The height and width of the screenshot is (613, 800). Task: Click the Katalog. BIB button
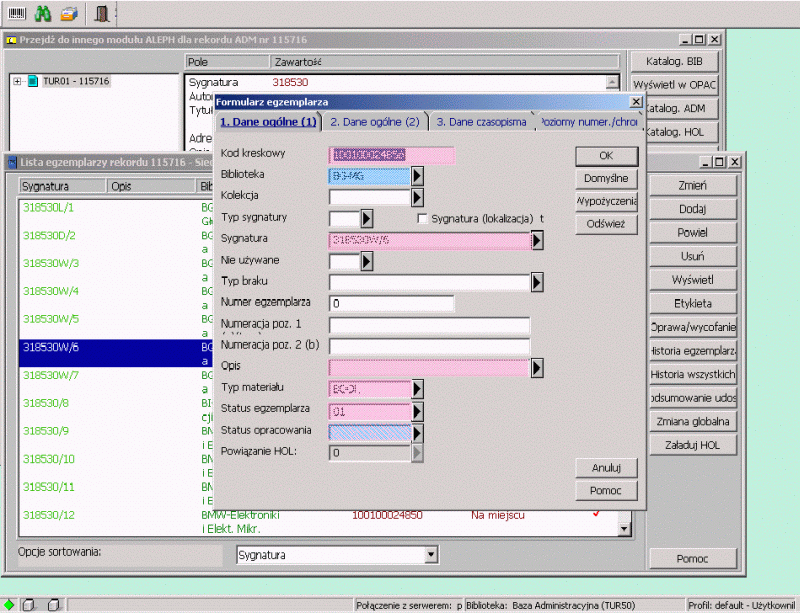(x=674, y=61)
